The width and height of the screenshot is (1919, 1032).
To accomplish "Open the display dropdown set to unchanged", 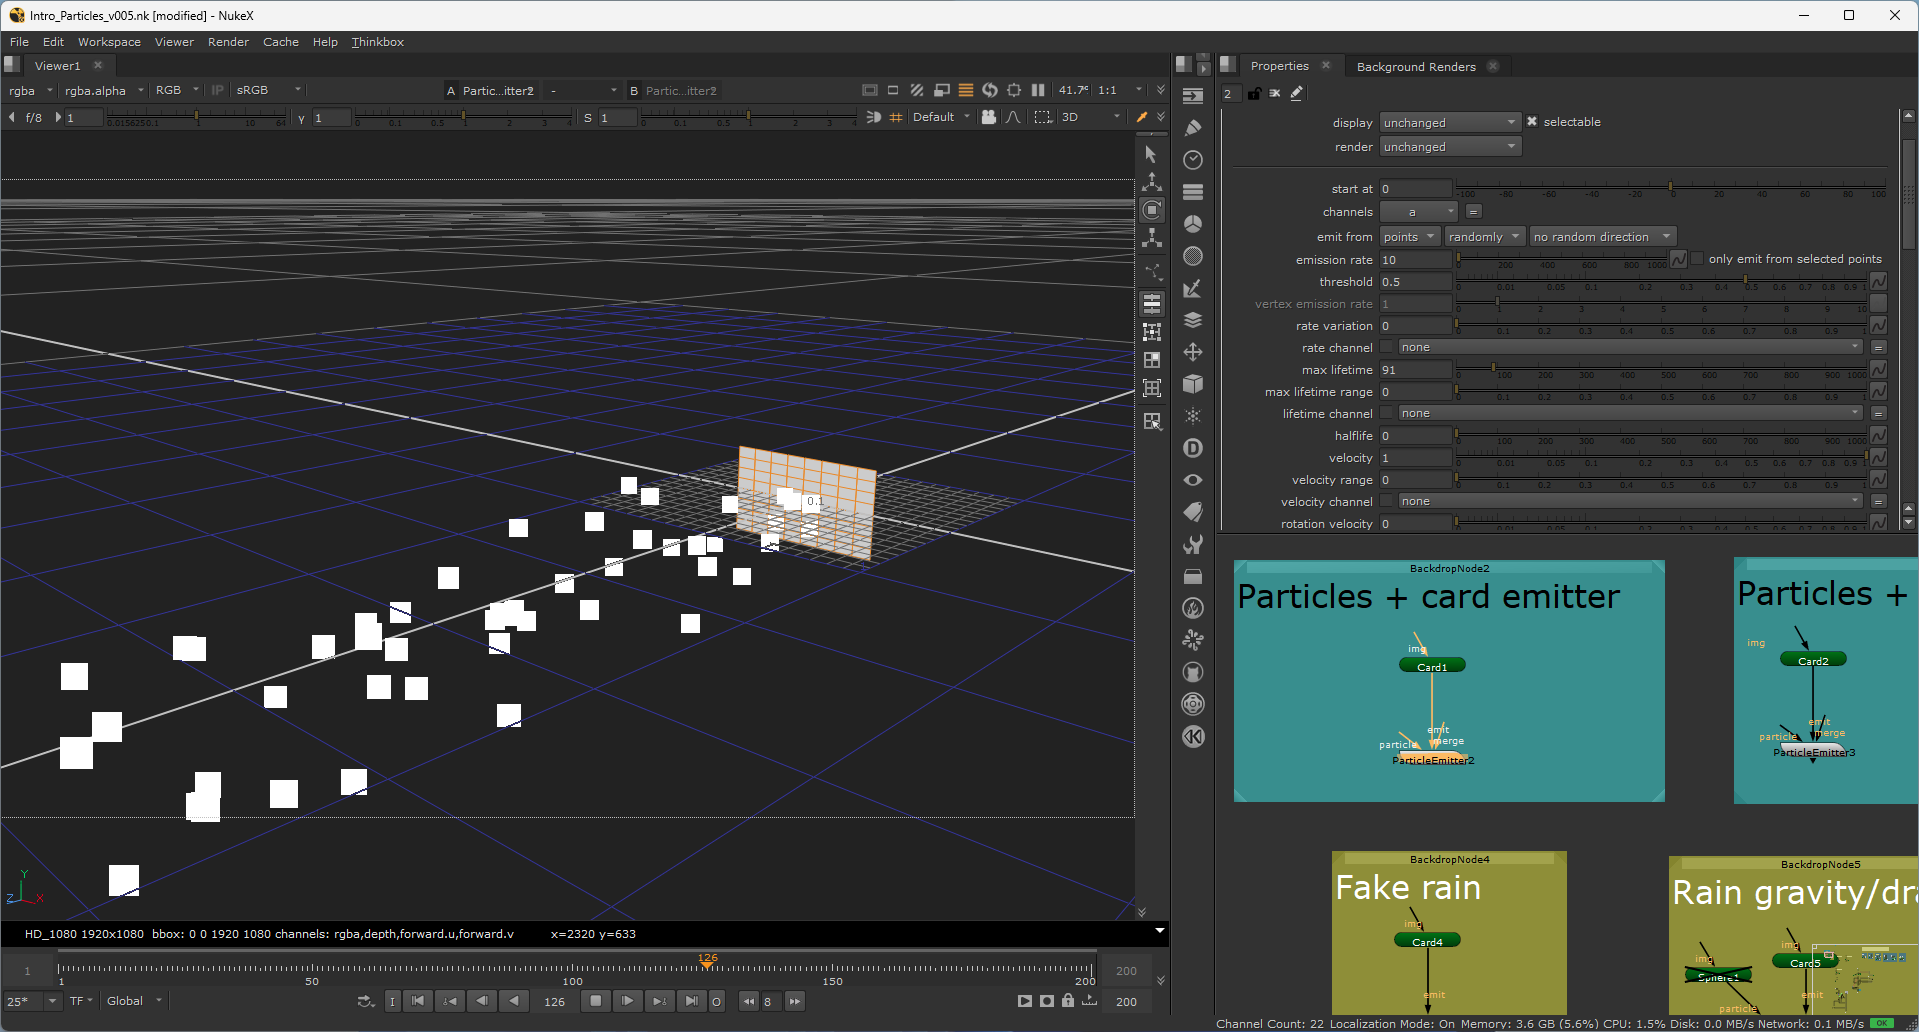I will coord(1449,122).
